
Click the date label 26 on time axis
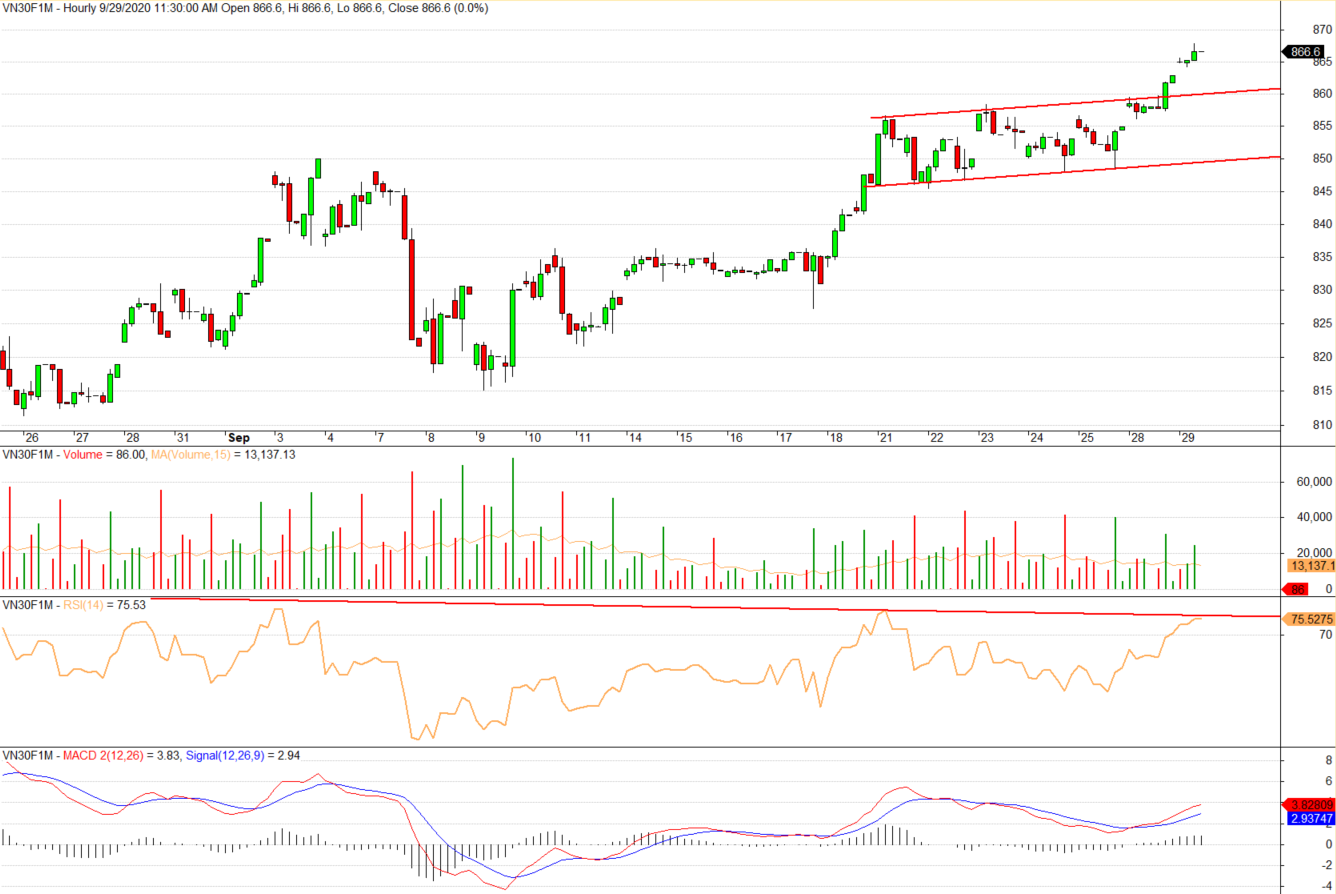click(x=32, y=438)
